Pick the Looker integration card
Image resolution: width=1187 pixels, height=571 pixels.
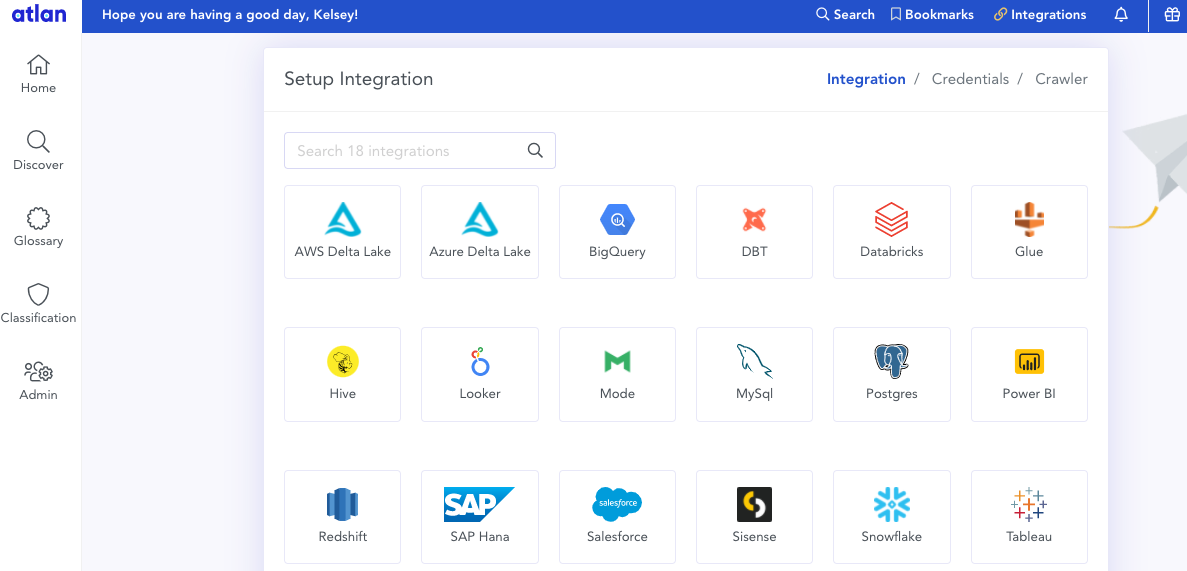point(480,374)
